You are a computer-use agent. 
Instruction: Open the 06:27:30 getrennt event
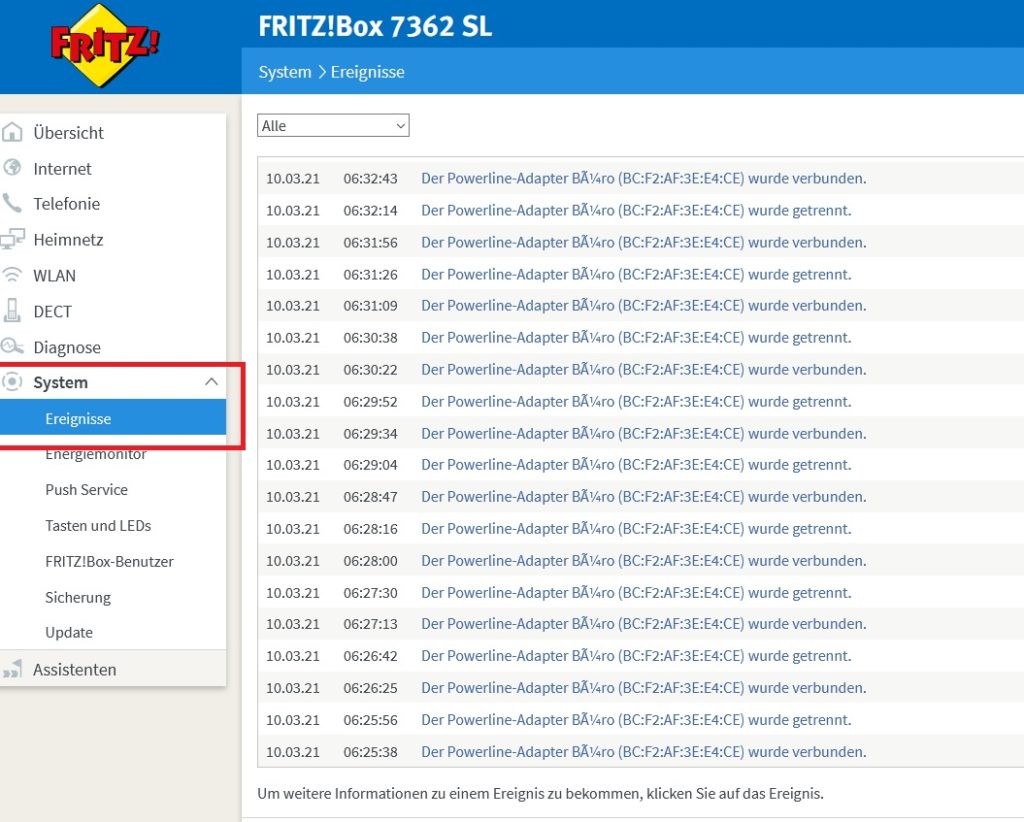636,593
